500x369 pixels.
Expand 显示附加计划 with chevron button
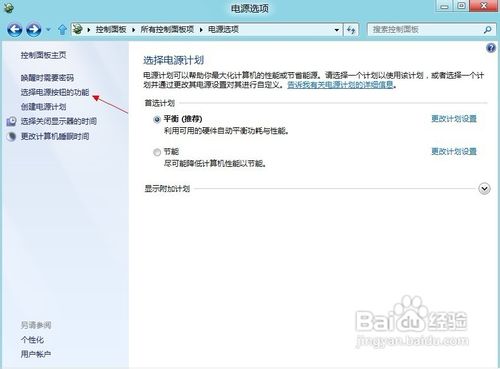(x=484, y=189)
